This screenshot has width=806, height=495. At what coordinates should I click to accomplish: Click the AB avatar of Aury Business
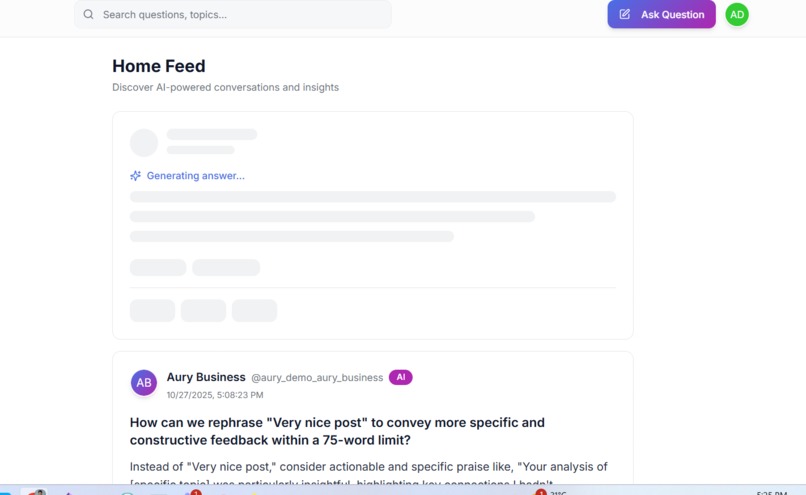[143, 383]
